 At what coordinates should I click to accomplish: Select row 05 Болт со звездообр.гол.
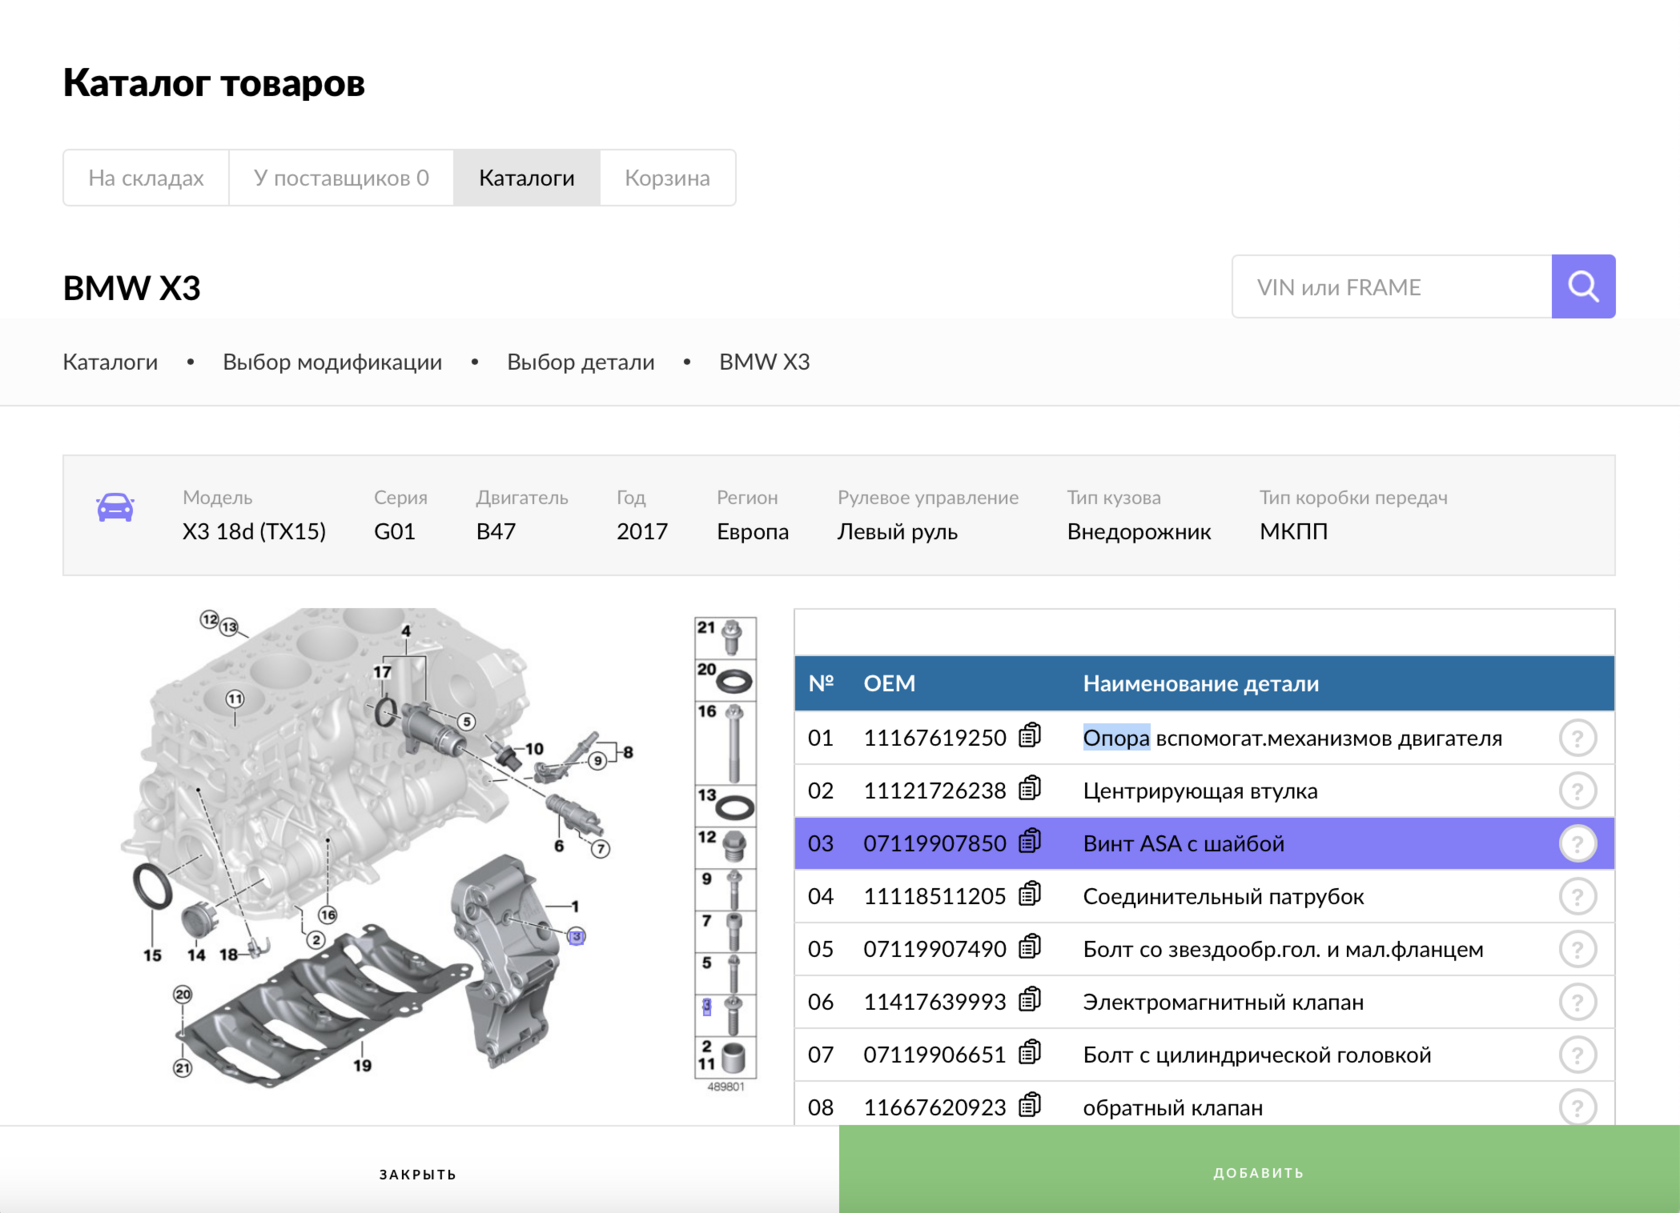[x=1282, y=949]
